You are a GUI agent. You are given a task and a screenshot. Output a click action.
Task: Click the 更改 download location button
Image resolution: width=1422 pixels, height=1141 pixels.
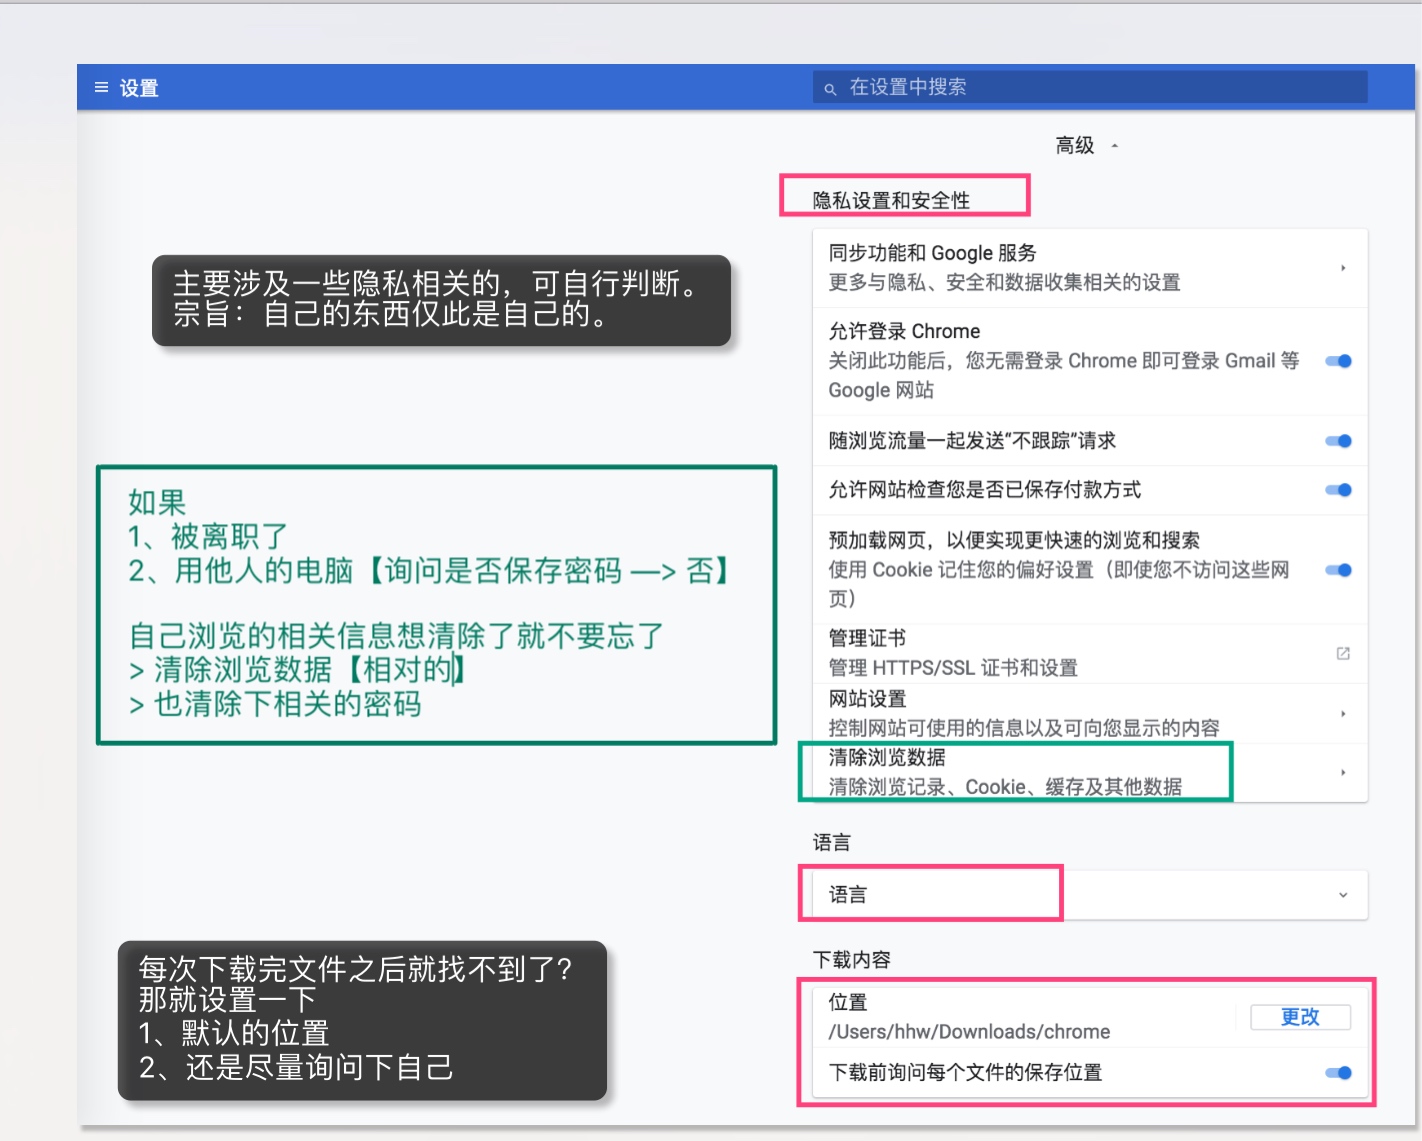[x=1300, y=1017]
